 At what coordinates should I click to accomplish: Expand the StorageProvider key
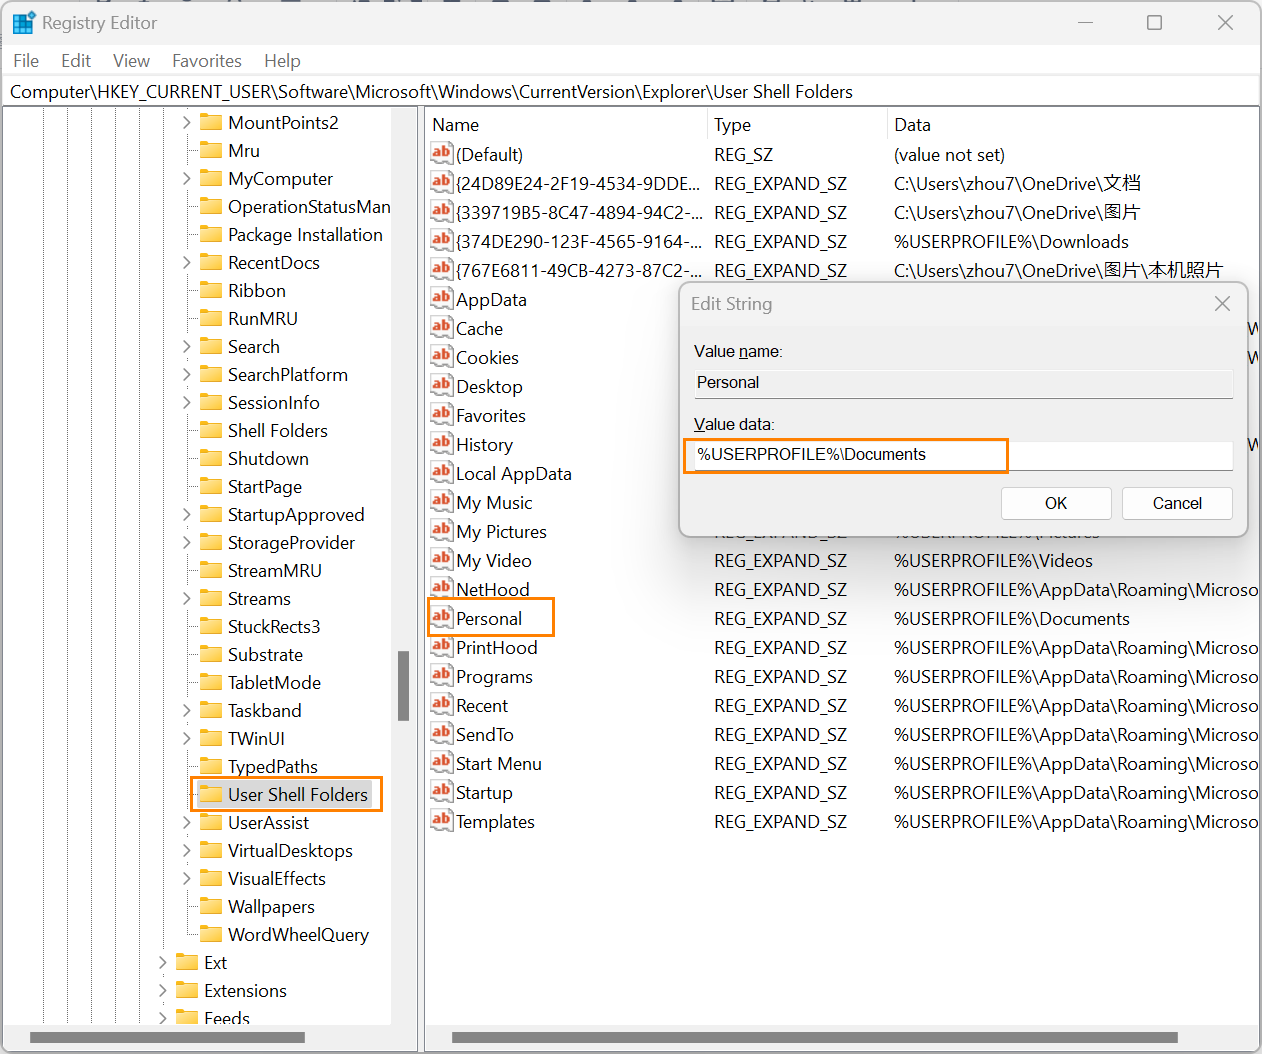point(186,542)
